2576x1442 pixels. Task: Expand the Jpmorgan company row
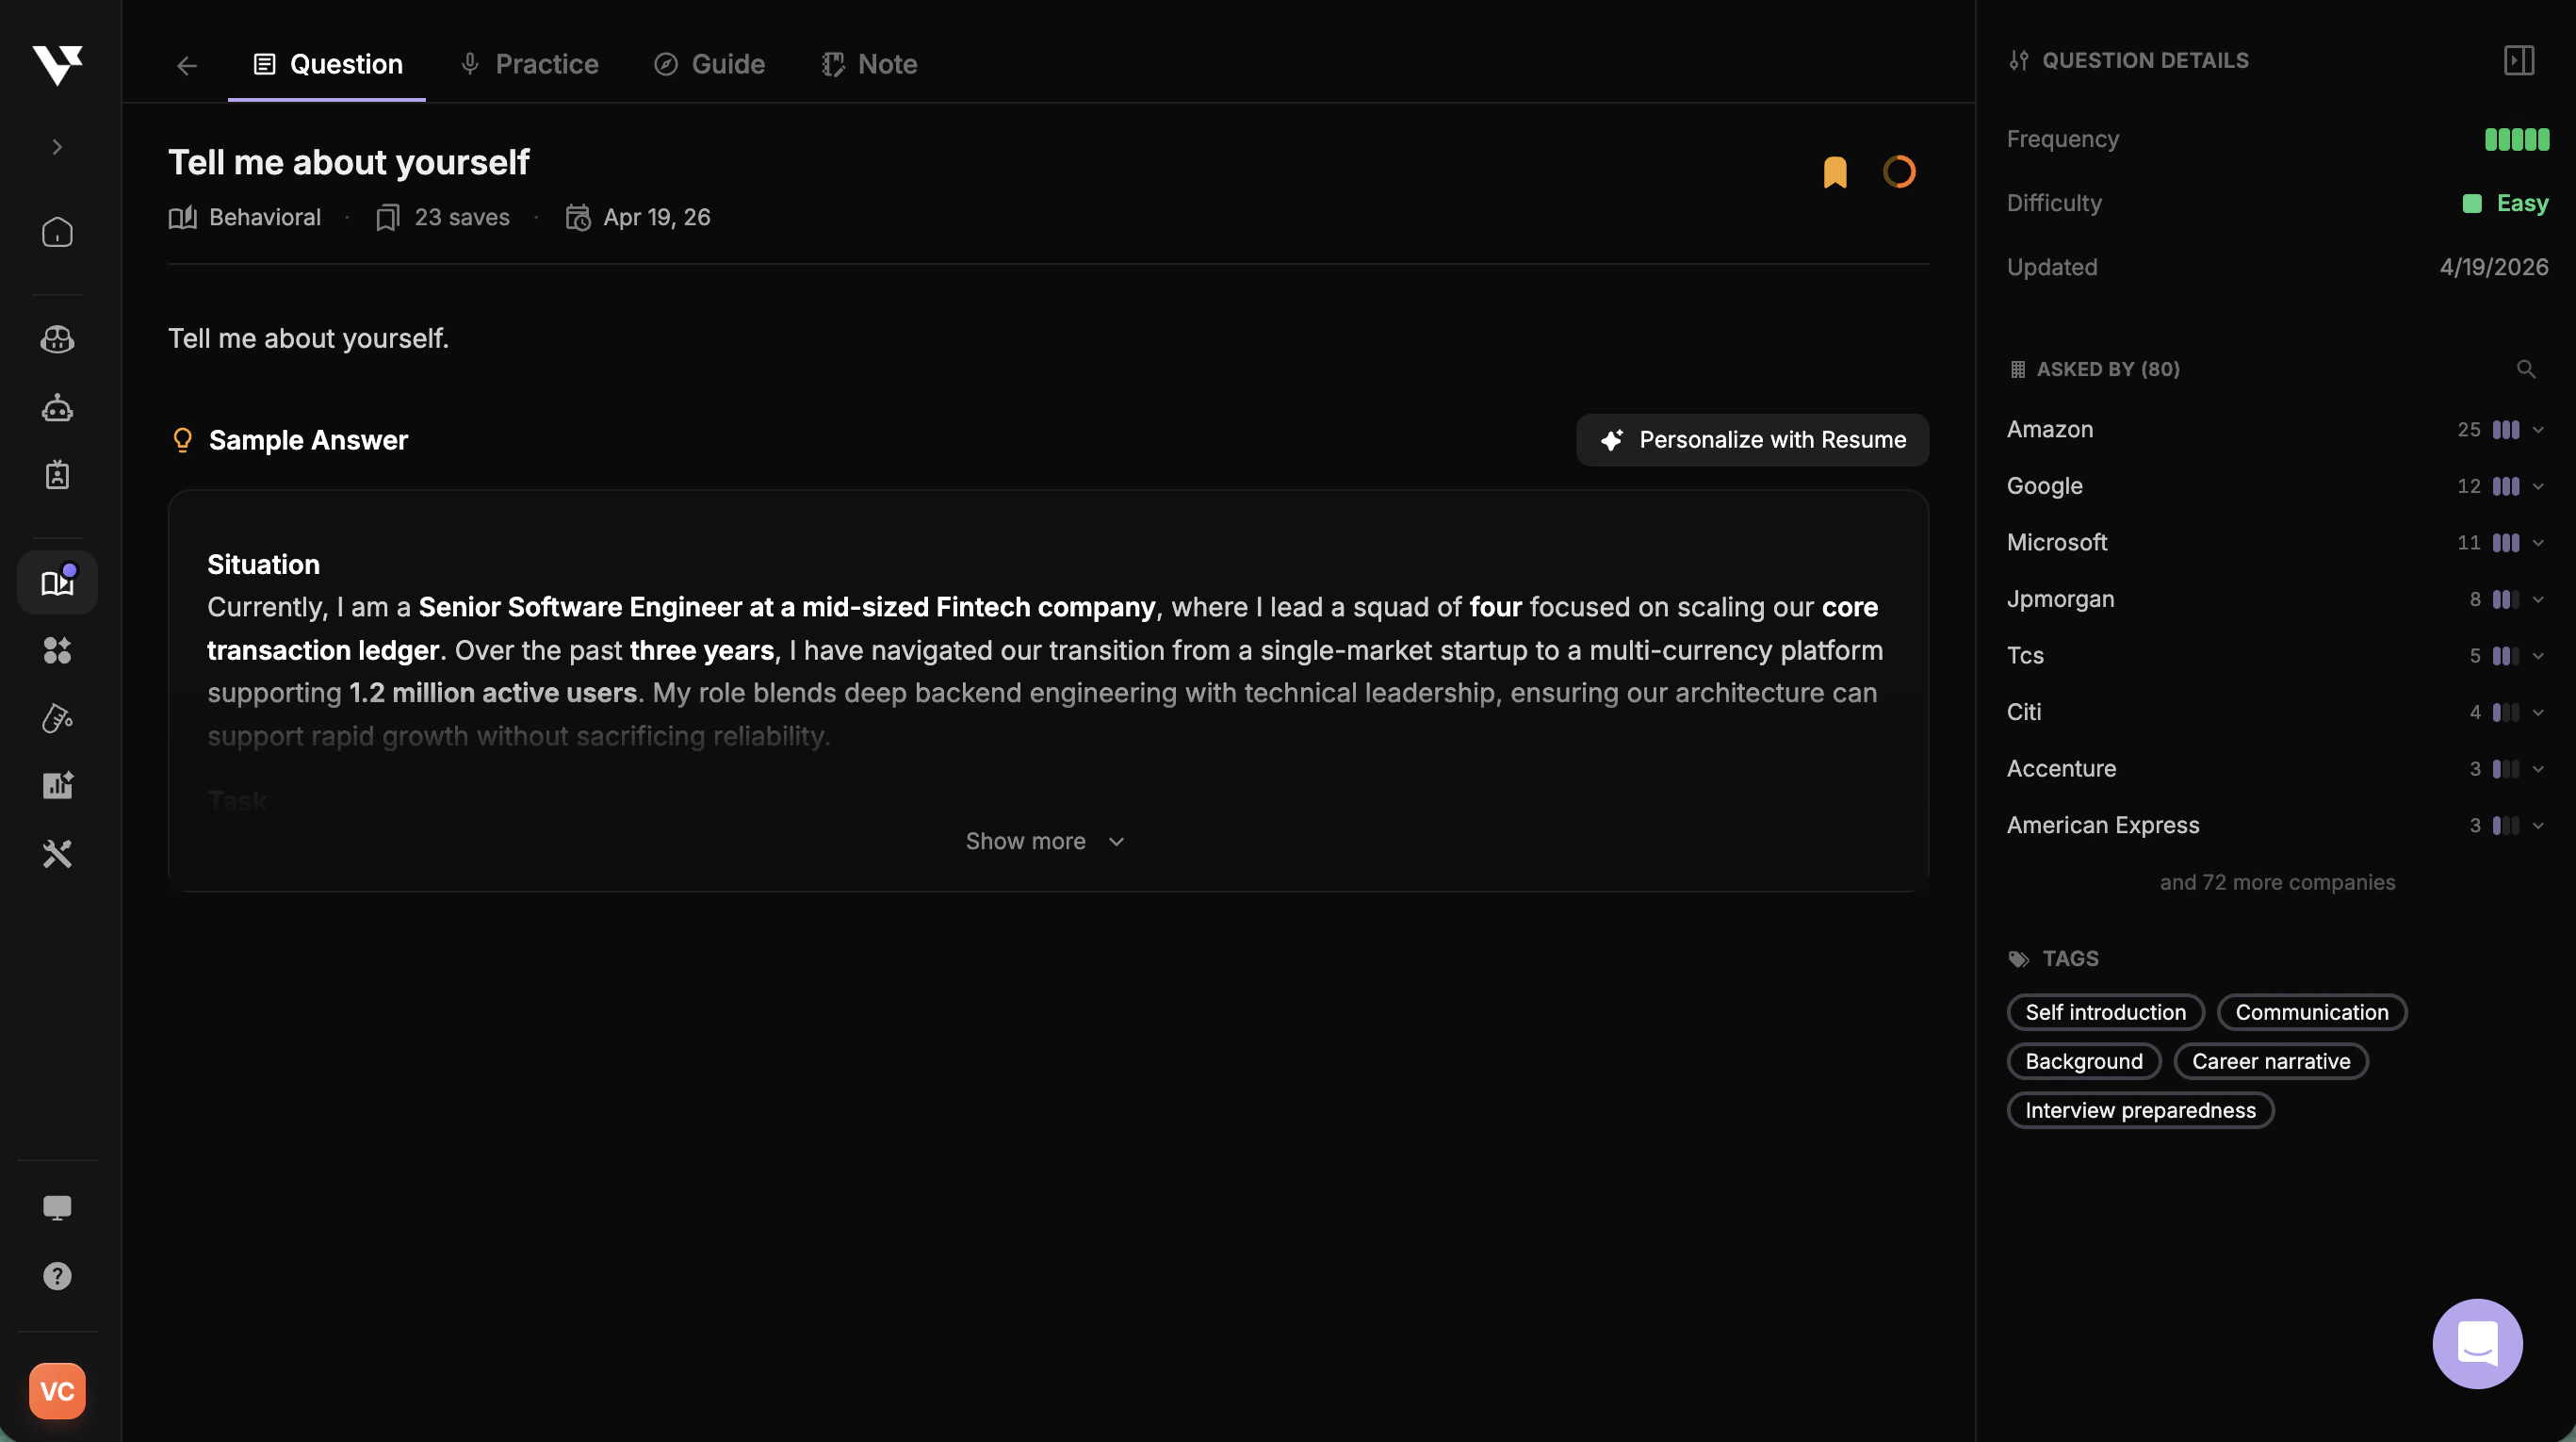pos(2538,599)
